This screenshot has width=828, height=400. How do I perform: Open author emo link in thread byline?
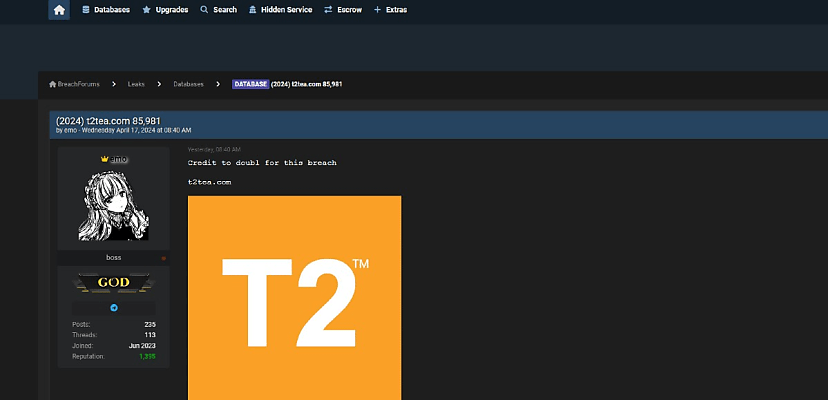pyautogui.click(x=70, y=130)
